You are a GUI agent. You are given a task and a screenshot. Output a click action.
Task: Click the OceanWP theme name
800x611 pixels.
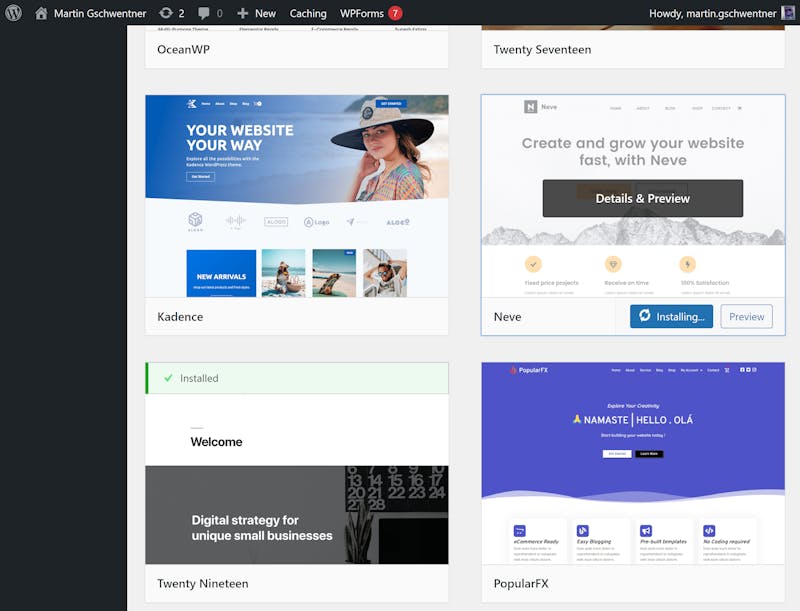[x=183, y=49]
